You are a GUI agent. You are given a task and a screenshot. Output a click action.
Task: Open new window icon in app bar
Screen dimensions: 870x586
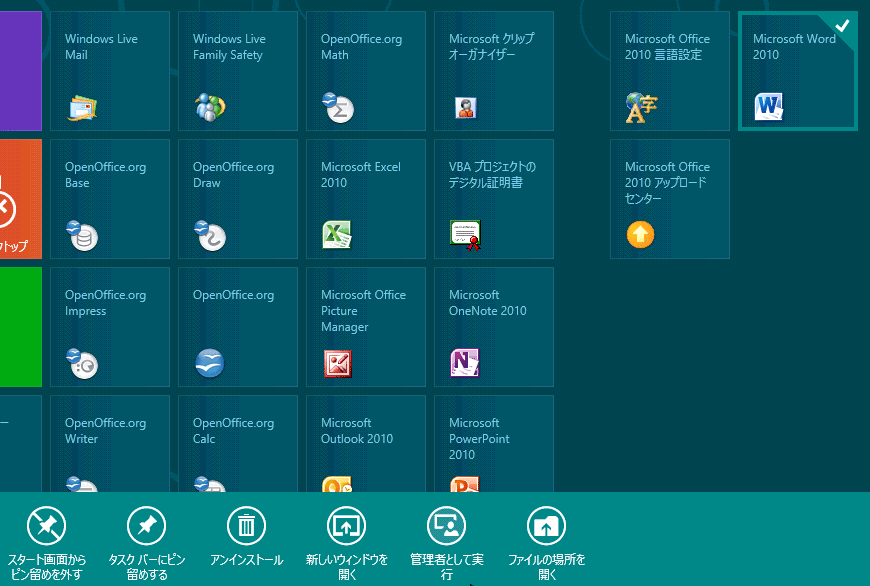click(x=346, y=526)
